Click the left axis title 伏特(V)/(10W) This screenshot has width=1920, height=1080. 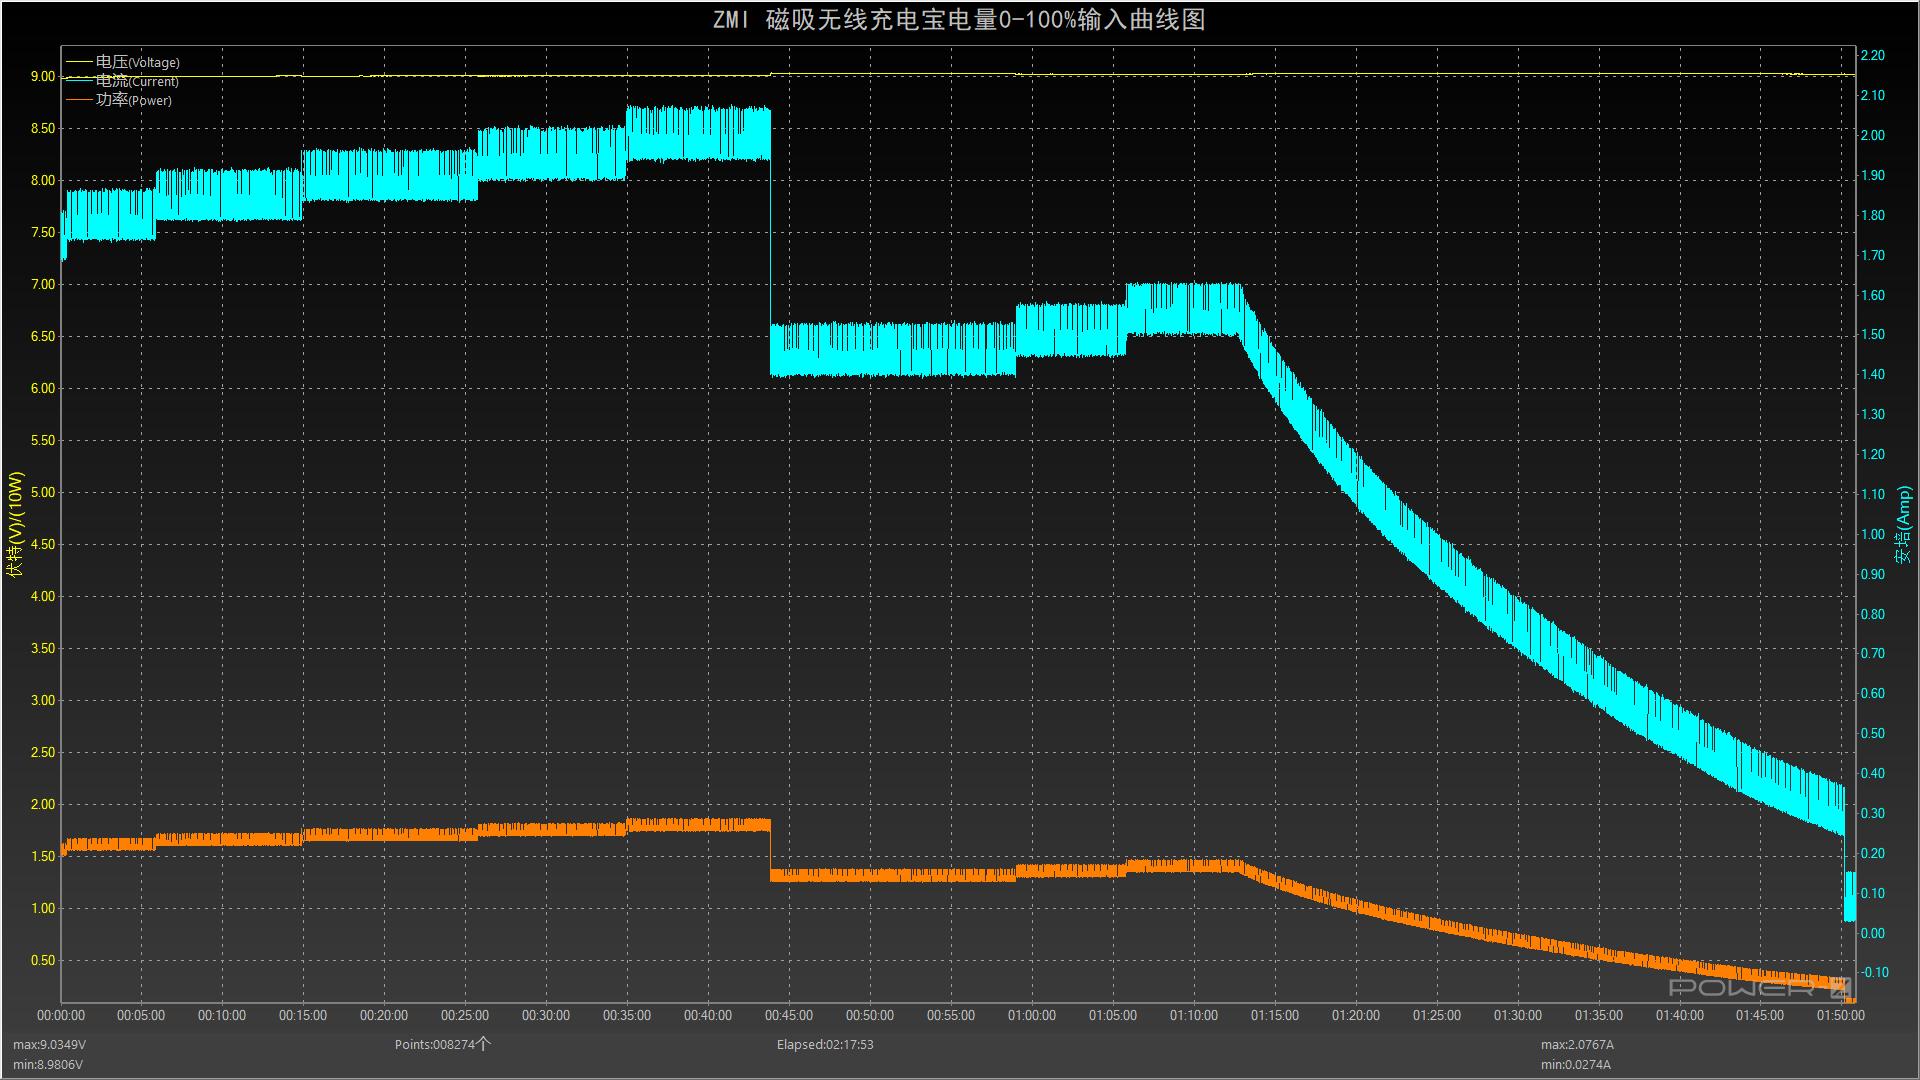tap(15, 524)
